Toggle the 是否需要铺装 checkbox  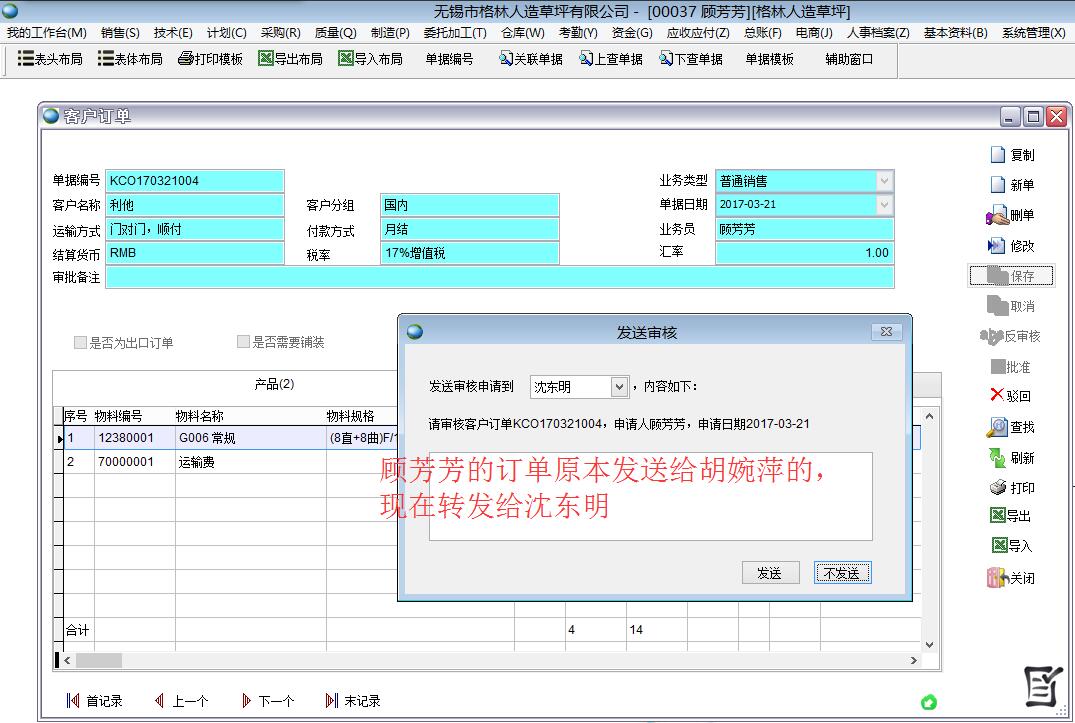point(243,342)
